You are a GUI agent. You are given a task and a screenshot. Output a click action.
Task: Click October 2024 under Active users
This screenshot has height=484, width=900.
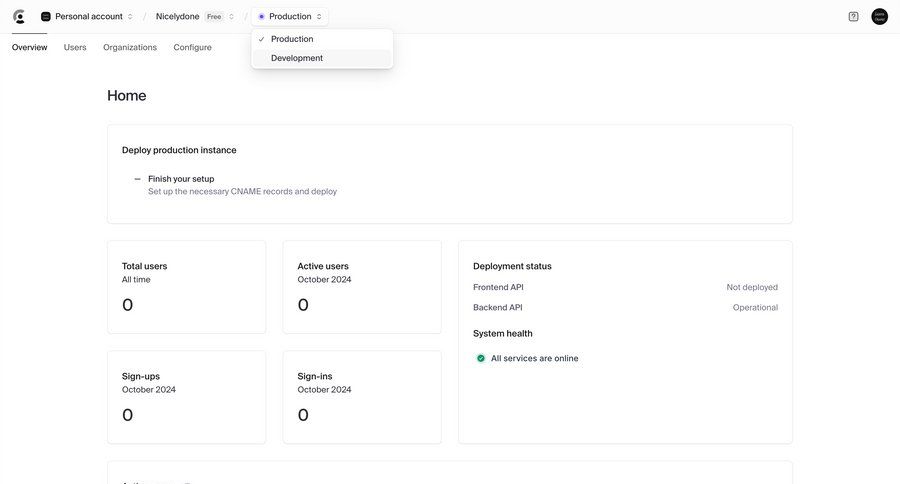pos(324,280)
